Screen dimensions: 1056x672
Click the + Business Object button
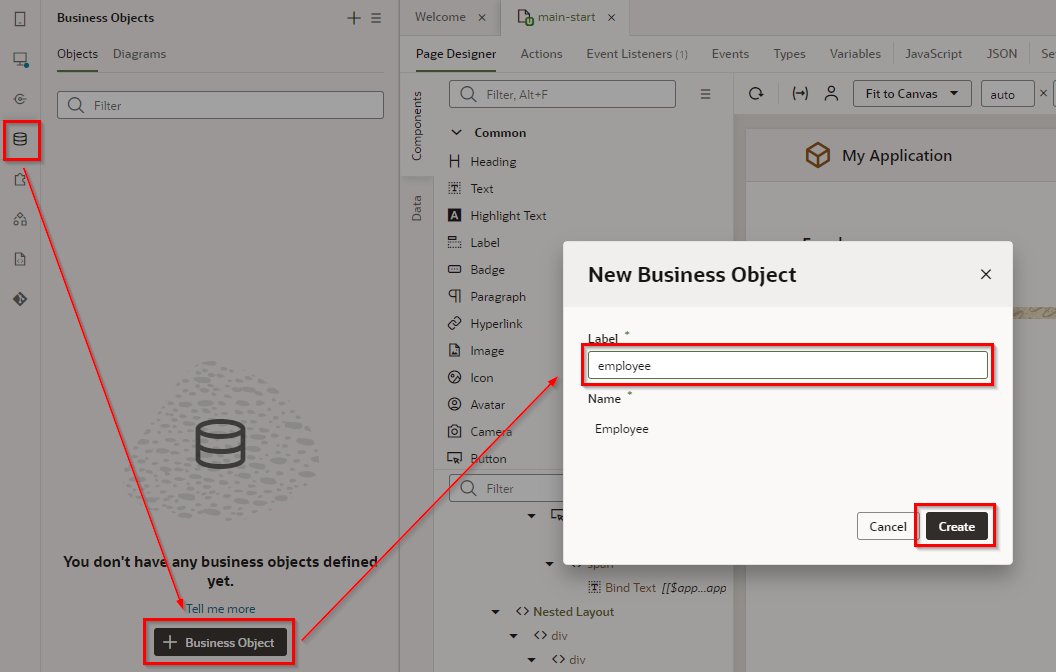click(x=220, y=643)
